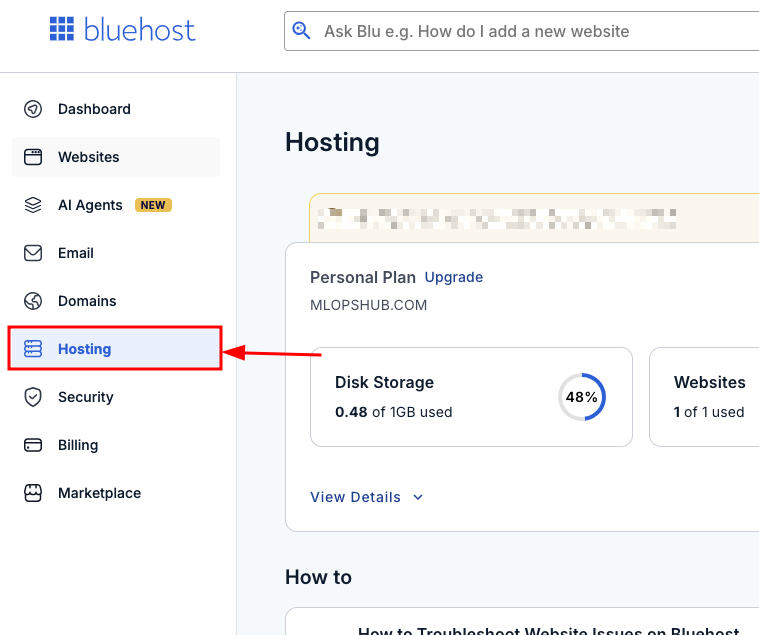Click the Websites browser window icon

tap(33, 157)
